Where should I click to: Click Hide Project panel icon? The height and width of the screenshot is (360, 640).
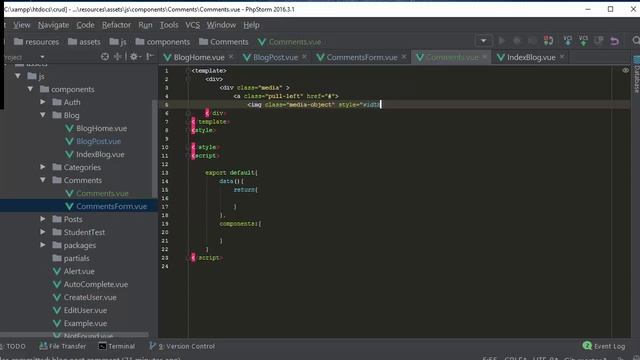pos(150,57)
